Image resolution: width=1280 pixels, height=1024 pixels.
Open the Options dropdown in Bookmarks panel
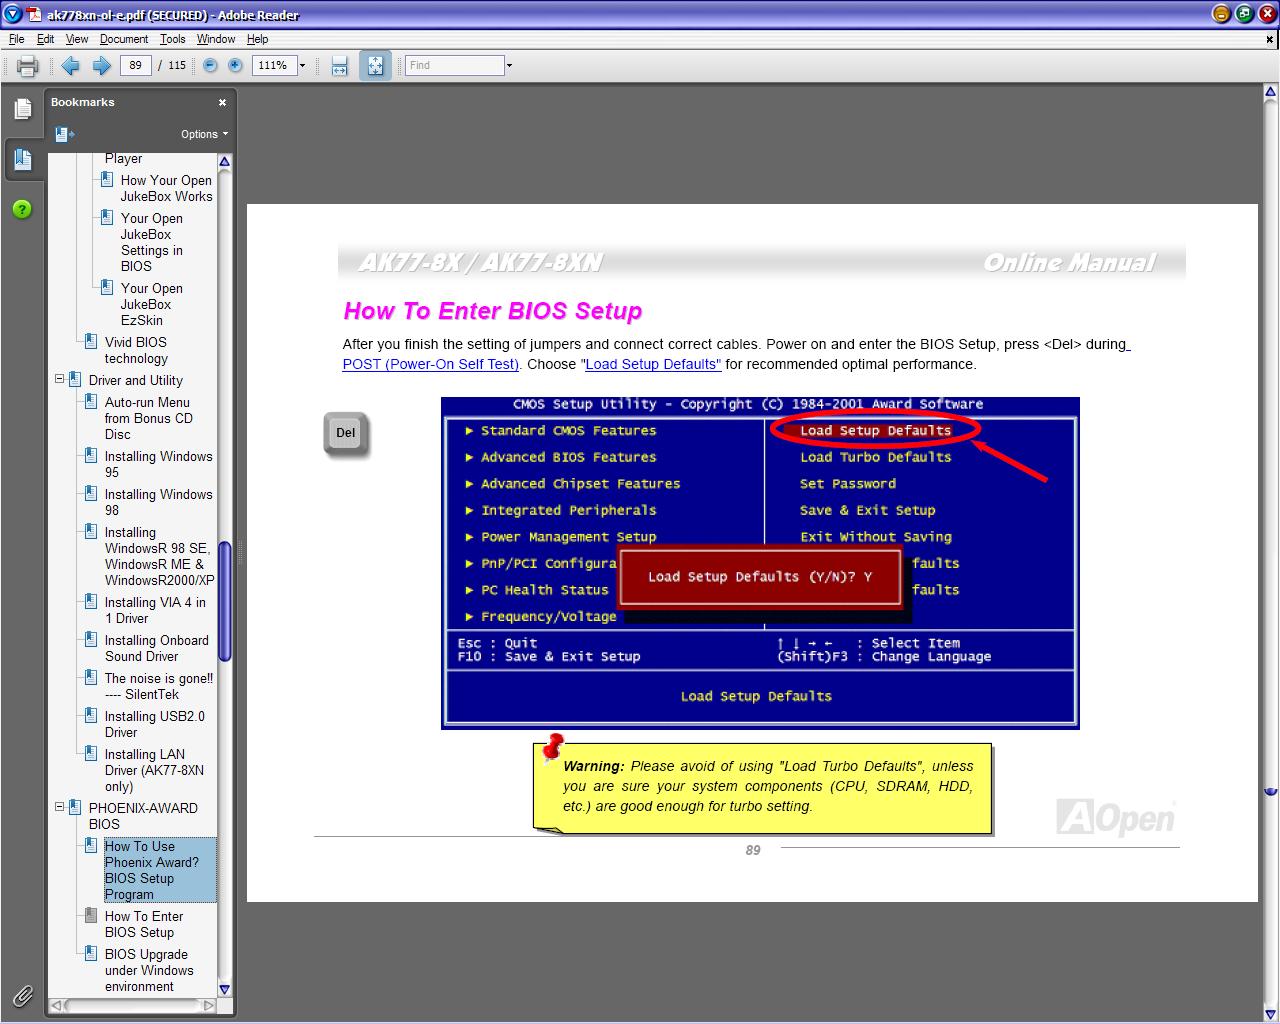click(204, 134)
